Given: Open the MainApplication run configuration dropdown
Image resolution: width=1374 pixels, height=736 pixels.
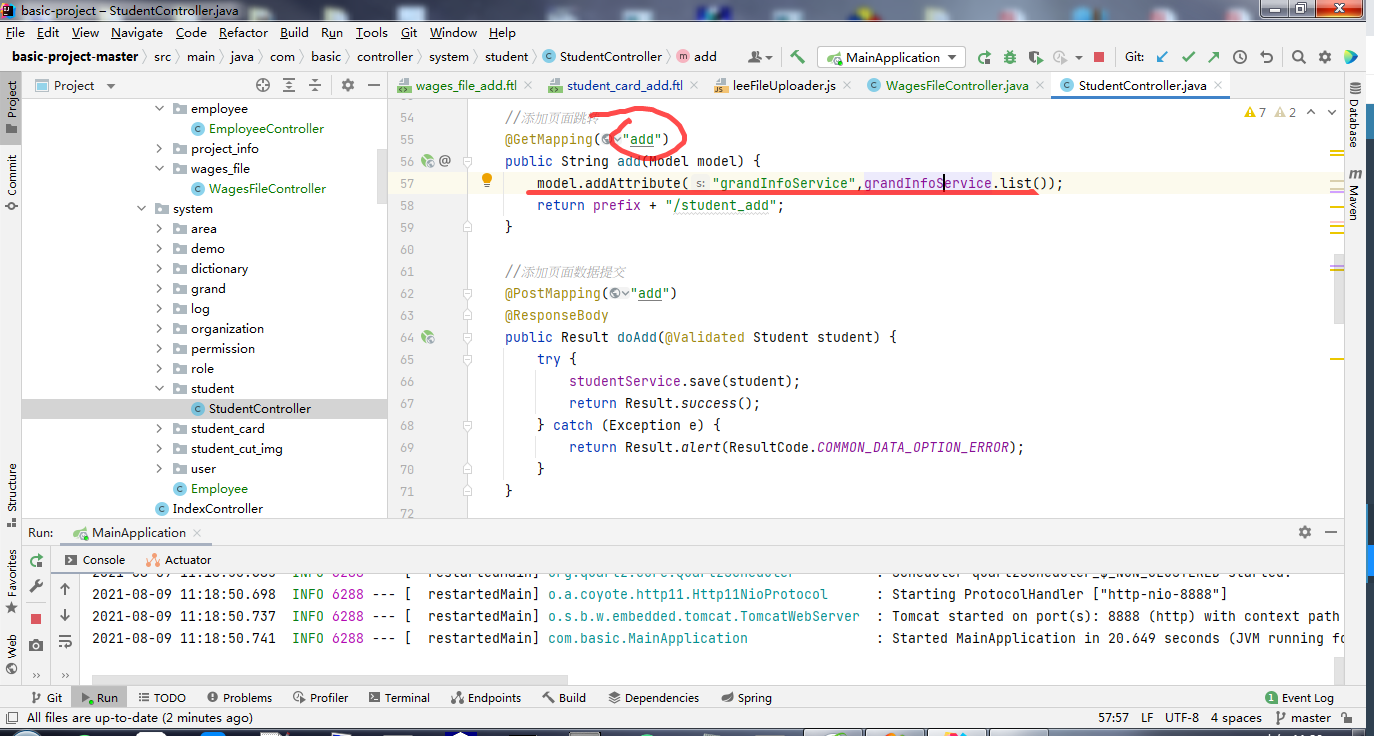Looking at the screenshot, I should point(892,57).
